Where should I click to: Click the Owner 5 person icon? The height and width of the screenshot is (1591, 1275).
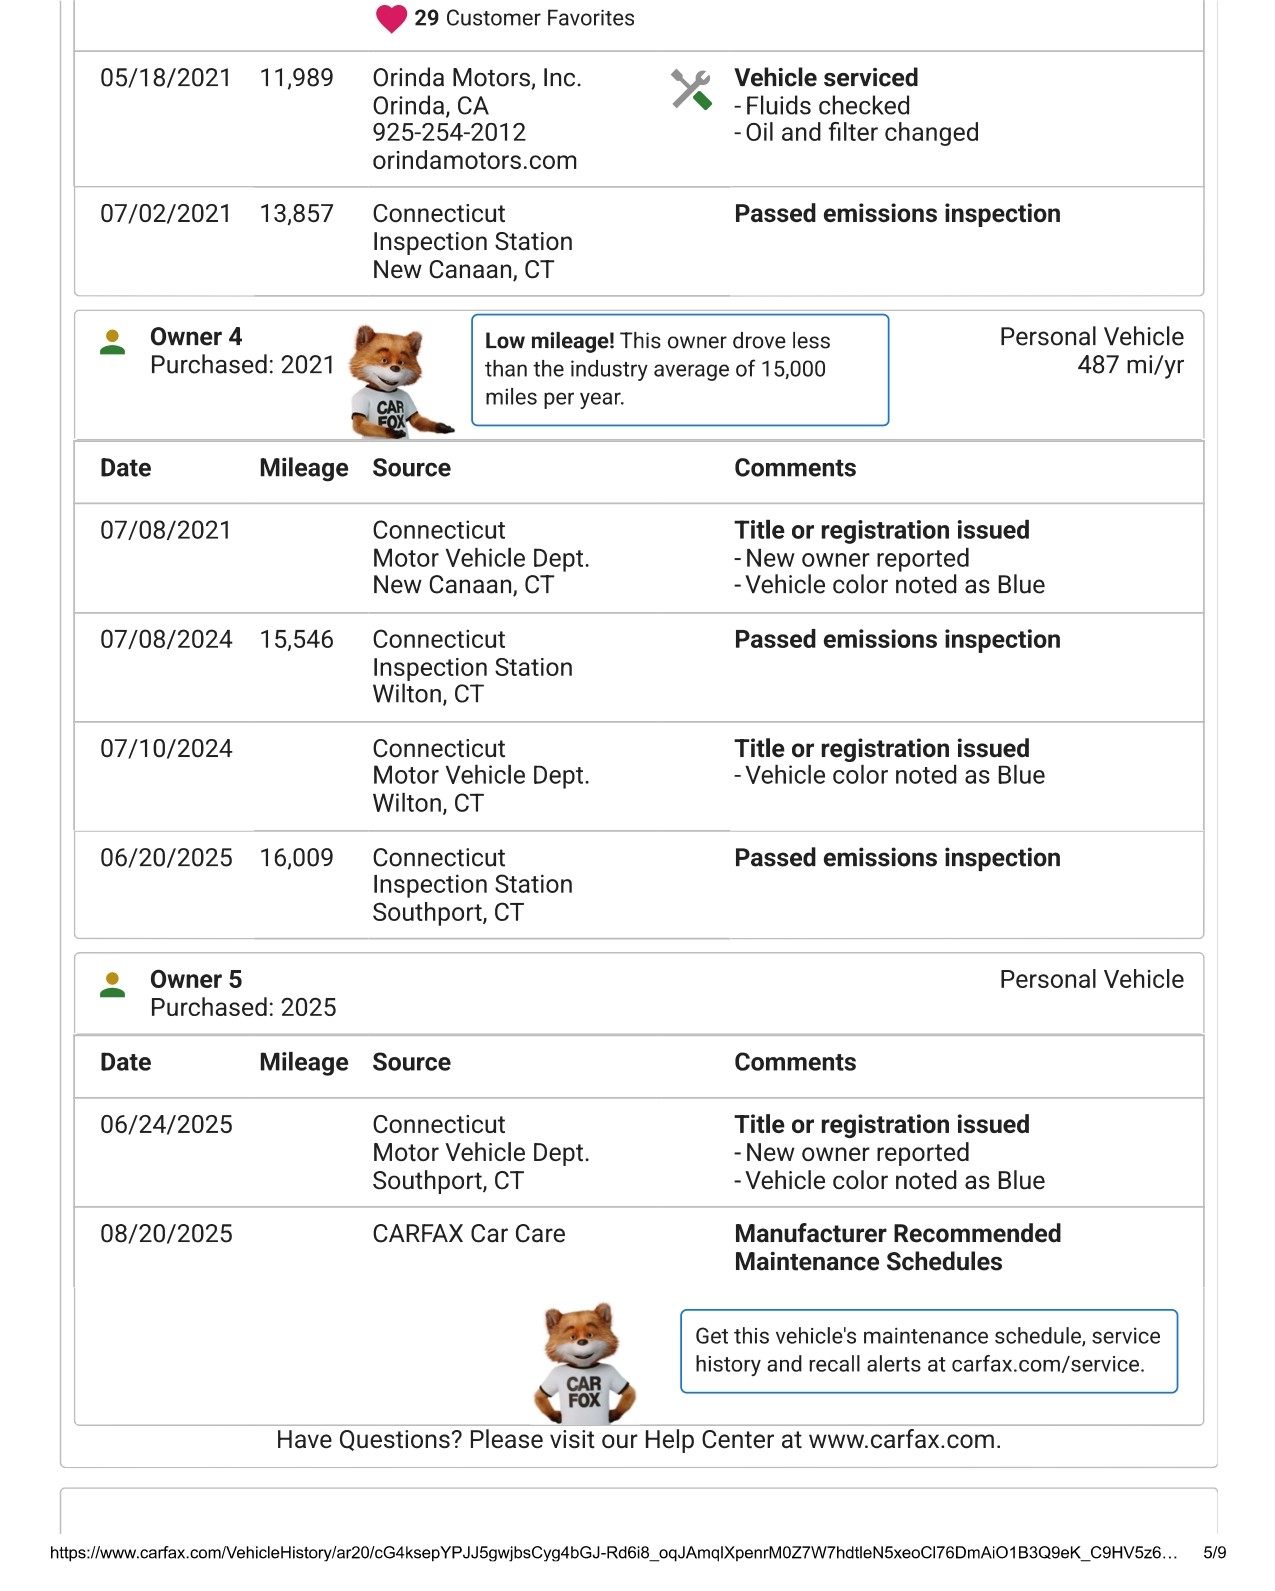pos(113,985)
